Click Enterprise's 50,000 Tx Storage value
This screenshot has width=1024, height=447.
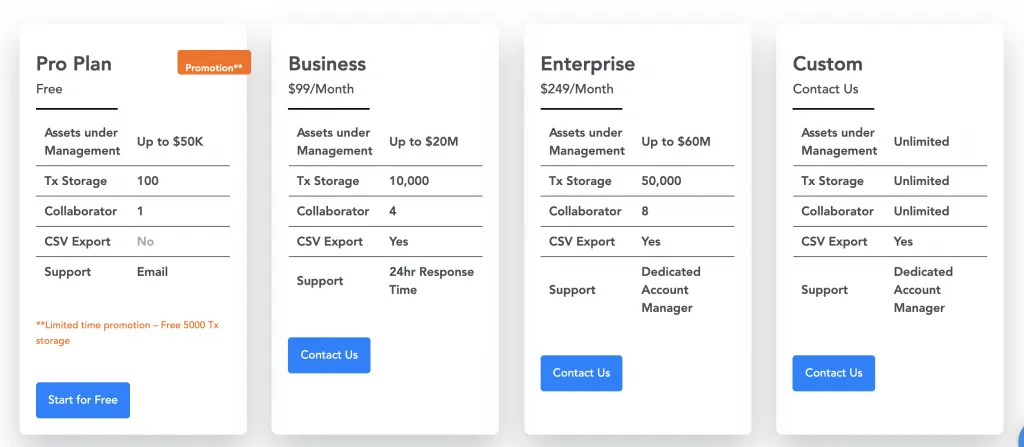tap(662, 181)
